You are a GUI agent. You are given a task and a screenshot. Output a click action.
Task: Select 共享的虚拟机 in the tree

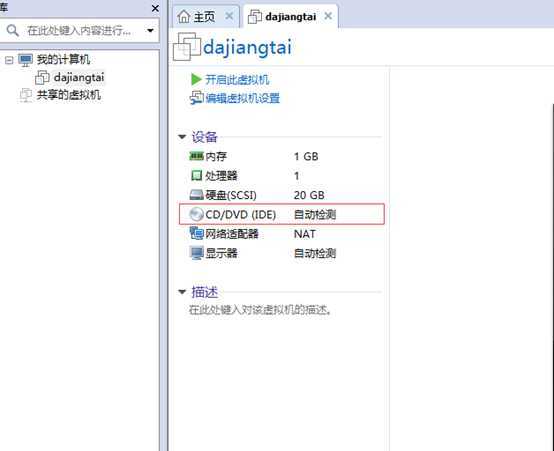click(69, 95)
